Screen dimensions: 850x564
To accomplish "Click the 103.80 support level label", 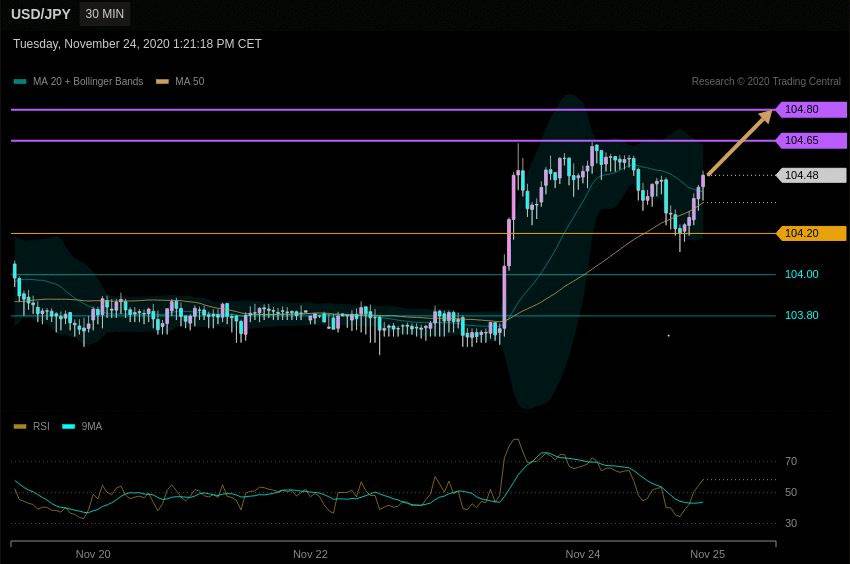I will (x=802, y=316).
